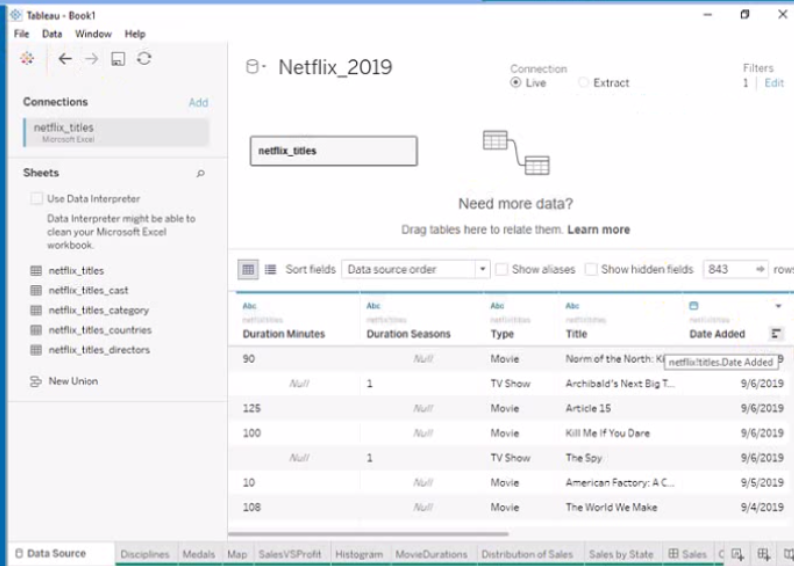Image resolution: width=794 pixels, height=566 pixels.
Task: Open the Date Added column dropdown arrow
Action: (778, 305)
